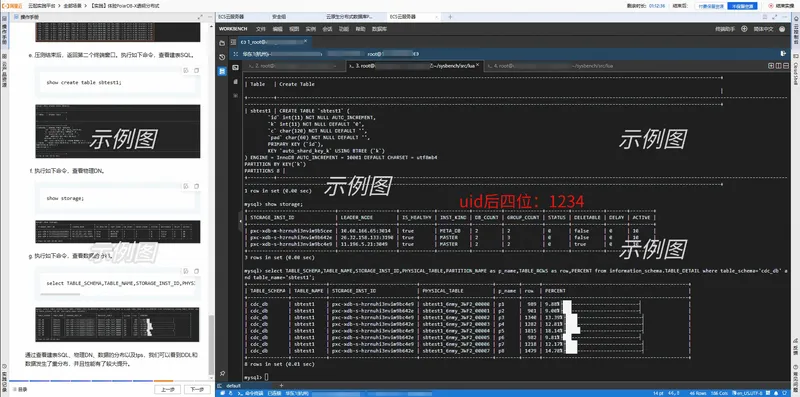This screenshot has width=800, height=397.
Task: Open the folder icon in Workbench sidebar
Action: point(222,43)
